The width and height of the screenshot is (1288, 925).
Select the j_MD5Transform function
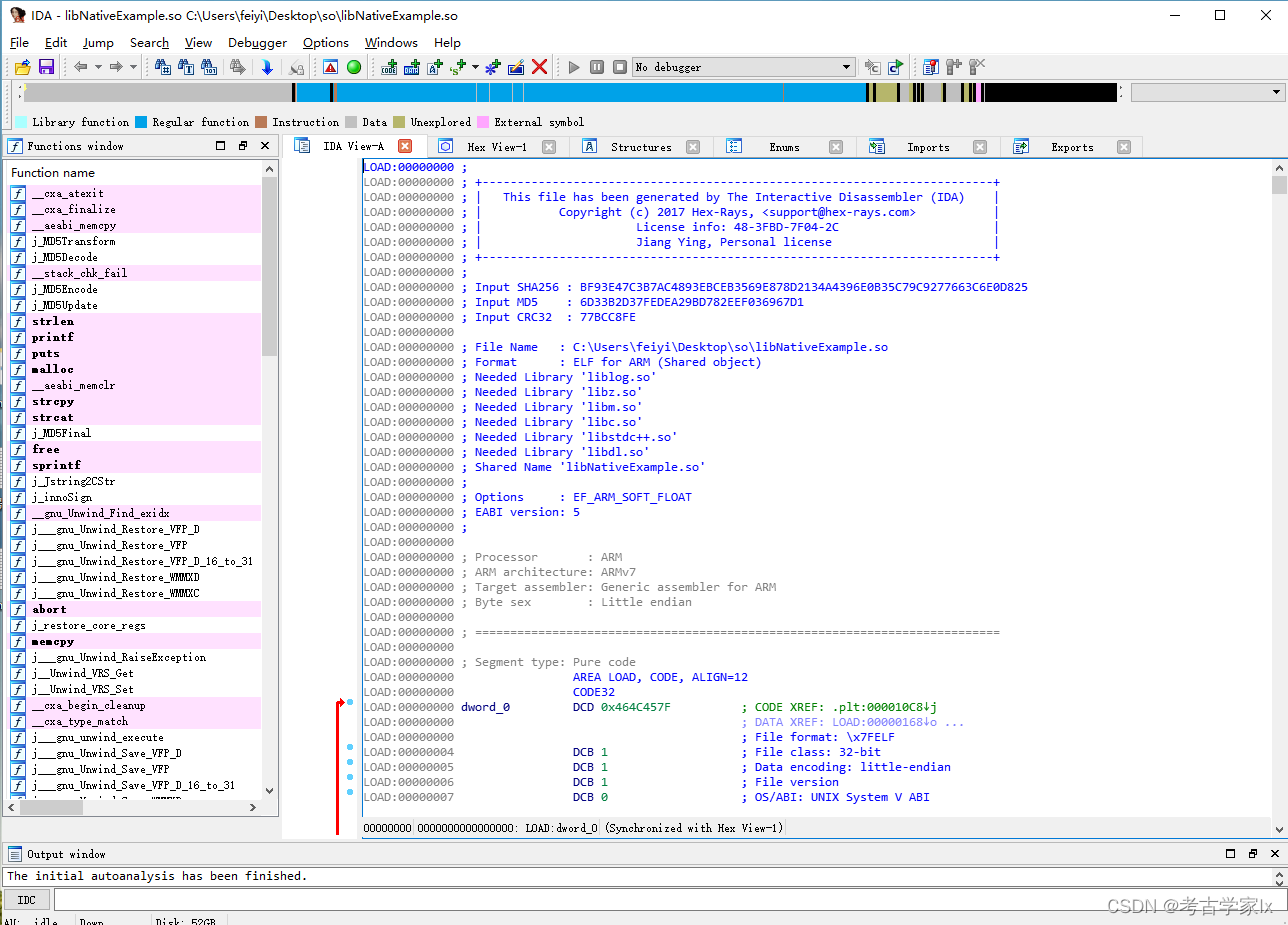click(73, 241)
